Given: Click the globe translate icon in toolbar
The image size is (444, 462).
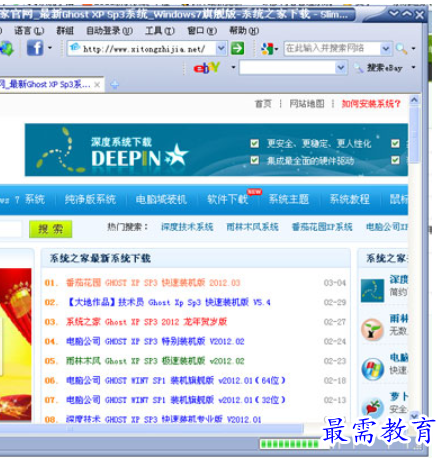Looking at the screenshot, I should tap(6, 49).
